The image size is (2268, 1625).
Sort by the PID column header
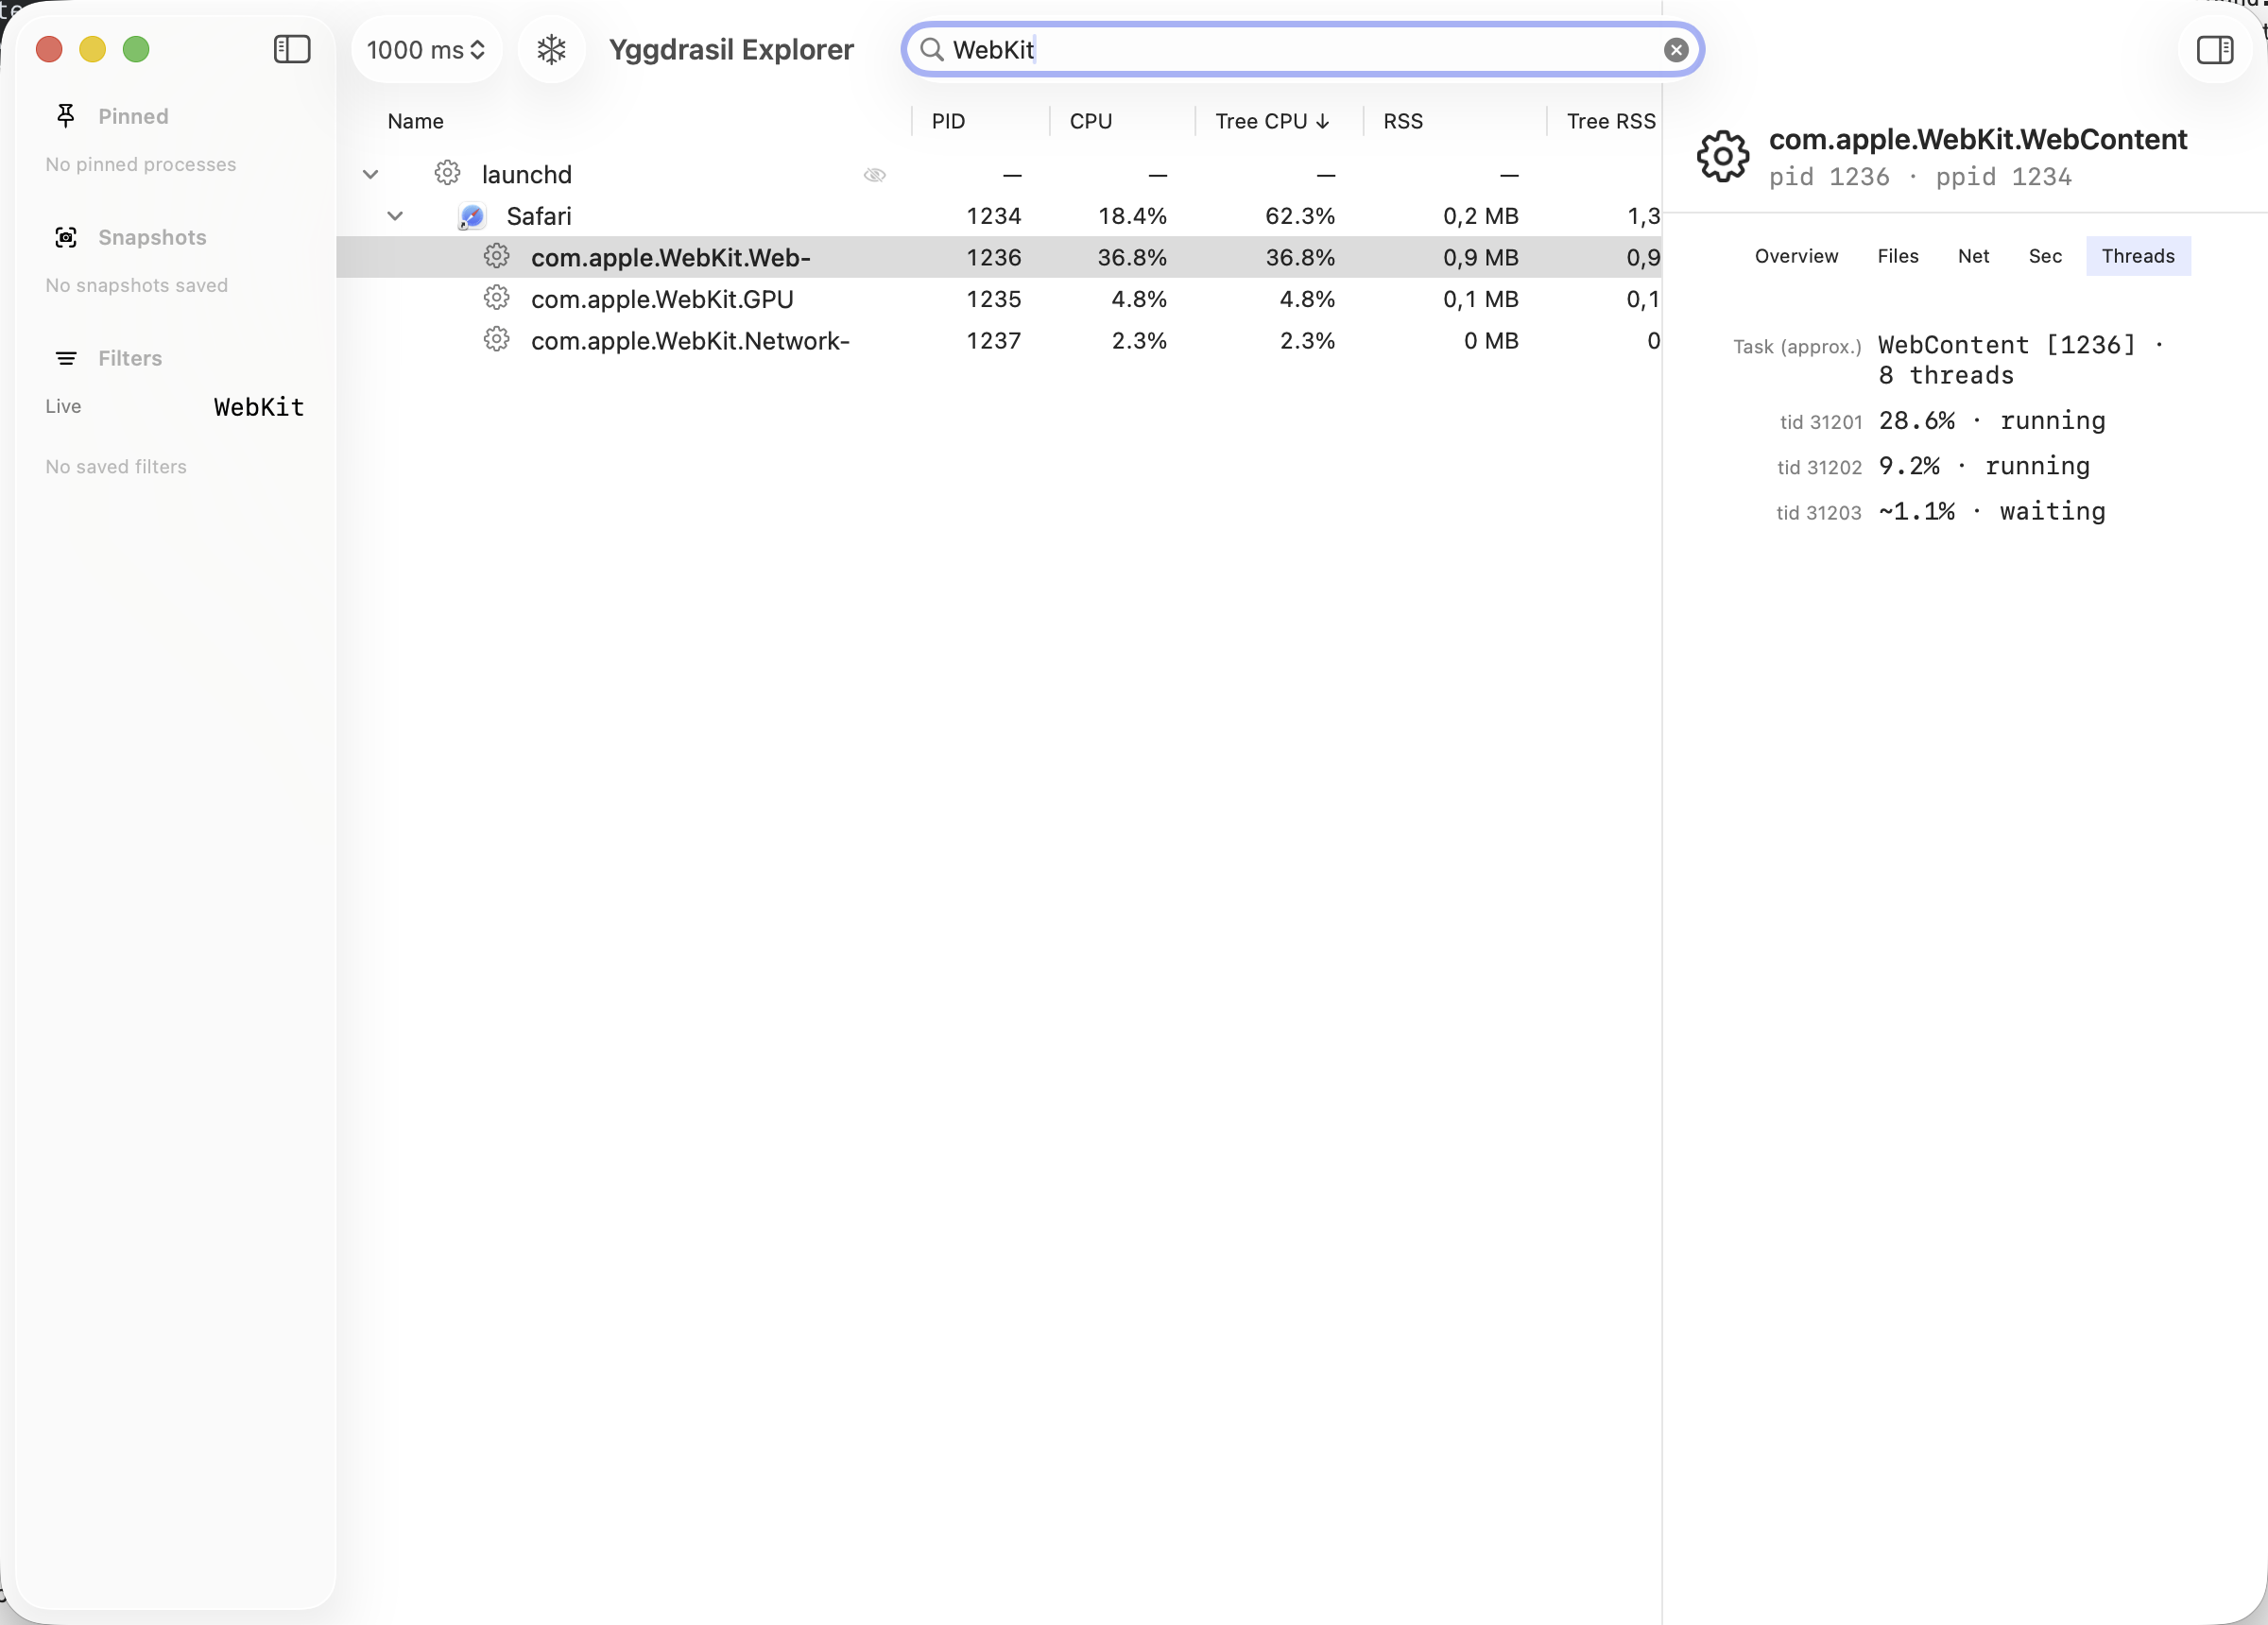point(948,121)
